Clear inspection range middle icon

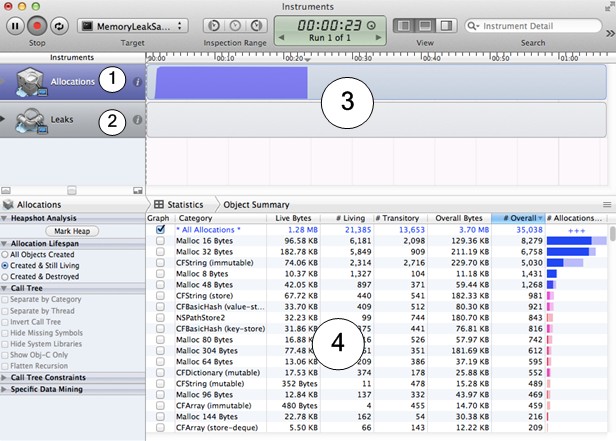tap(235, 26)
